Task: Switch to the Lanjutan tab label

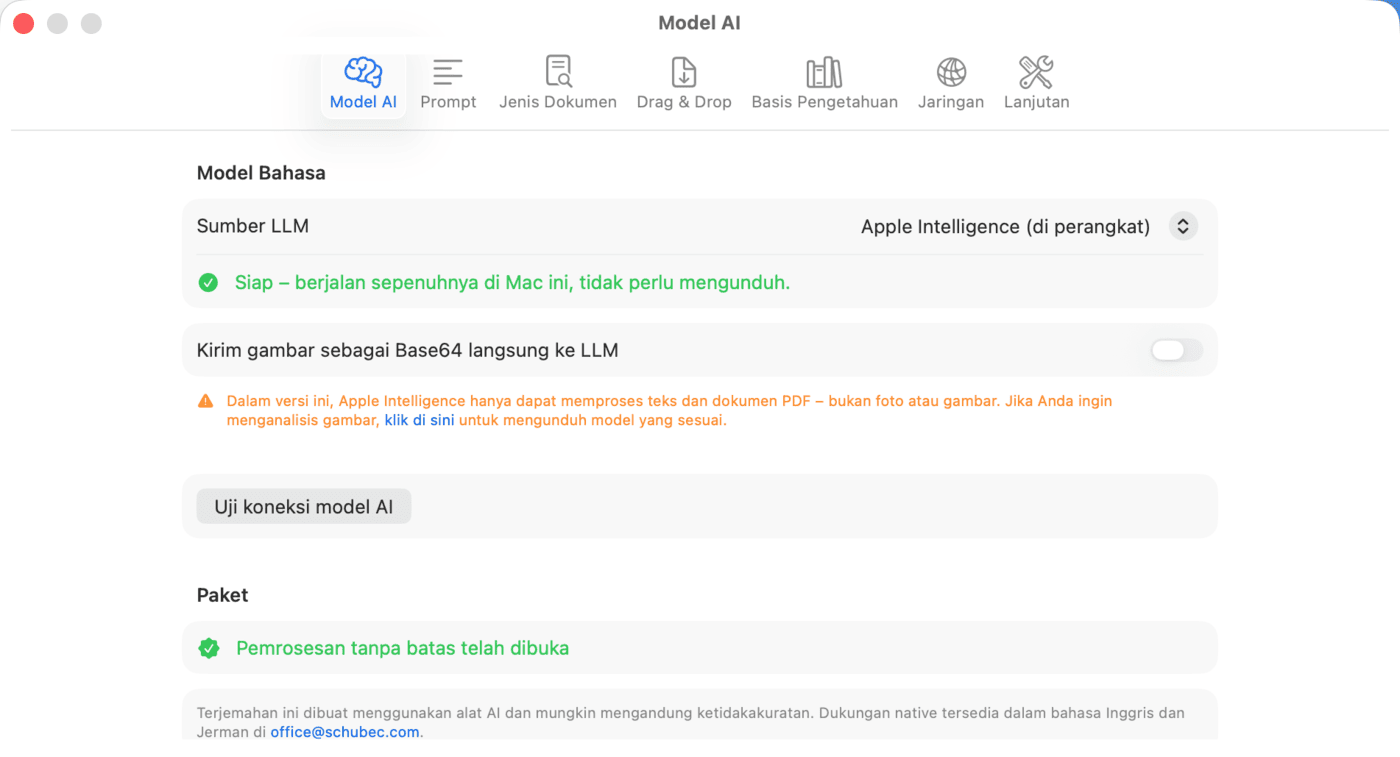Action: point(1036,102)
